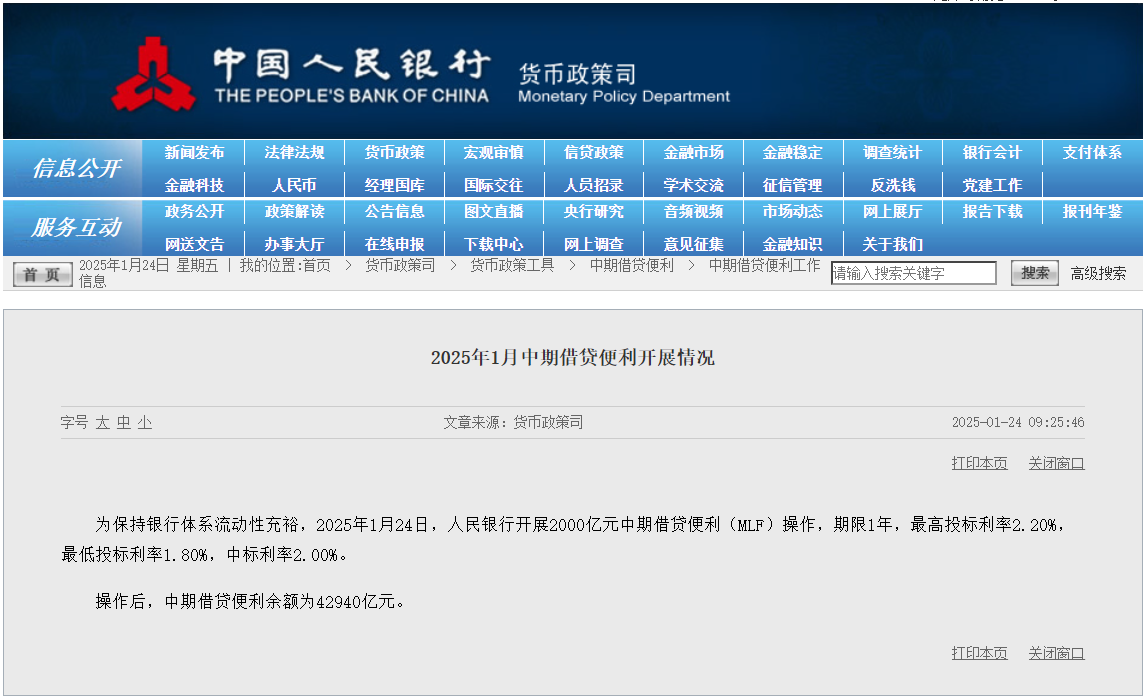The height and width of the screenshot is (698, 1145).
Task: Open 信贷政策 navigation item
Action: point(594,153)
